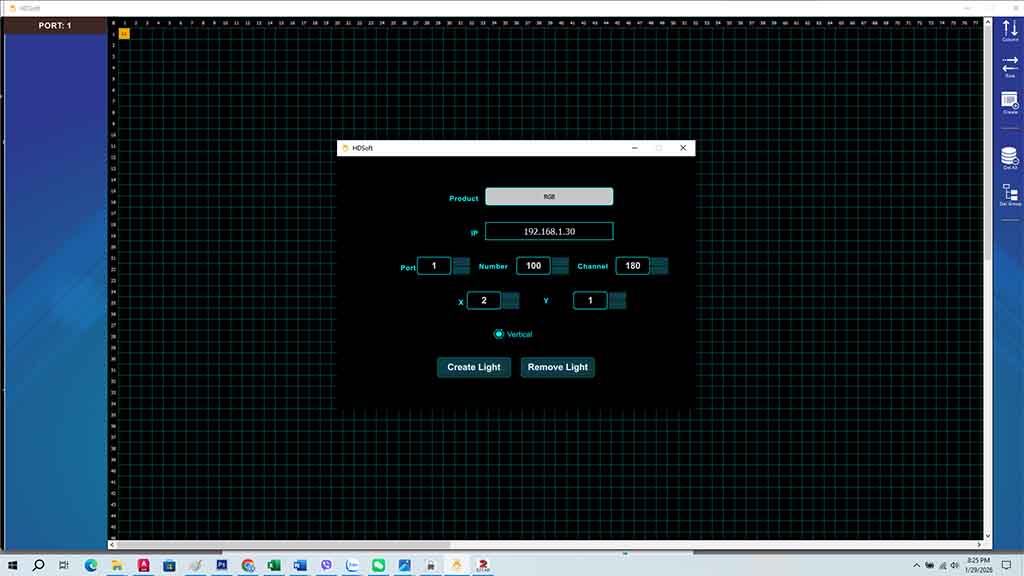Click the Column icon in right sidebar
This screenshot has height=576, width=1024.
tap(1009, 30)
